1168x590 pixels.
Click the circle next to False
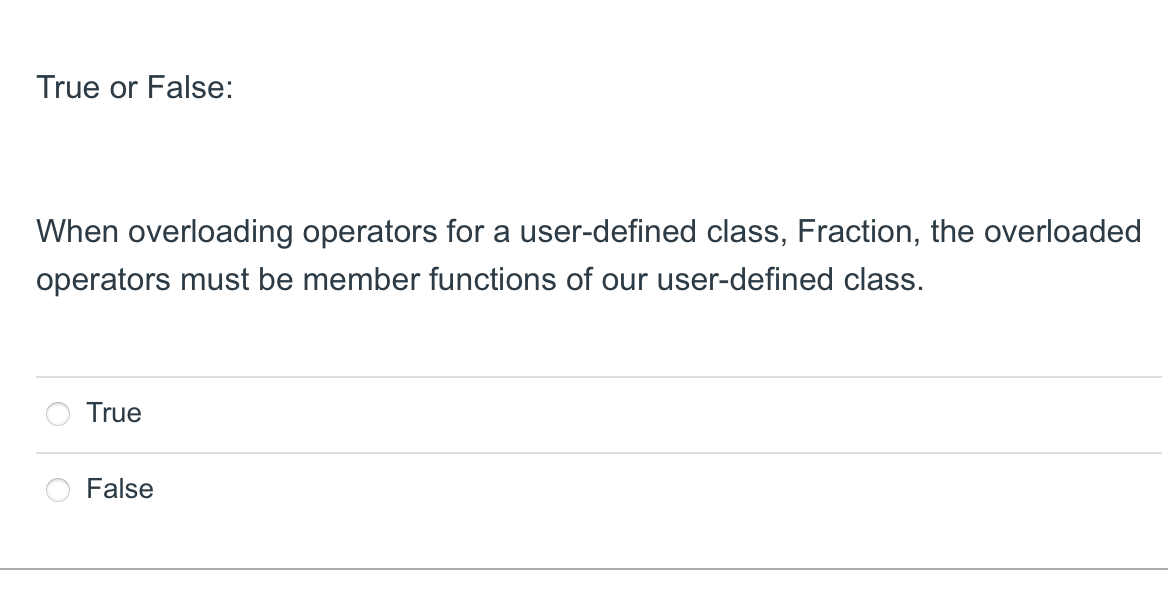point(58,489)
